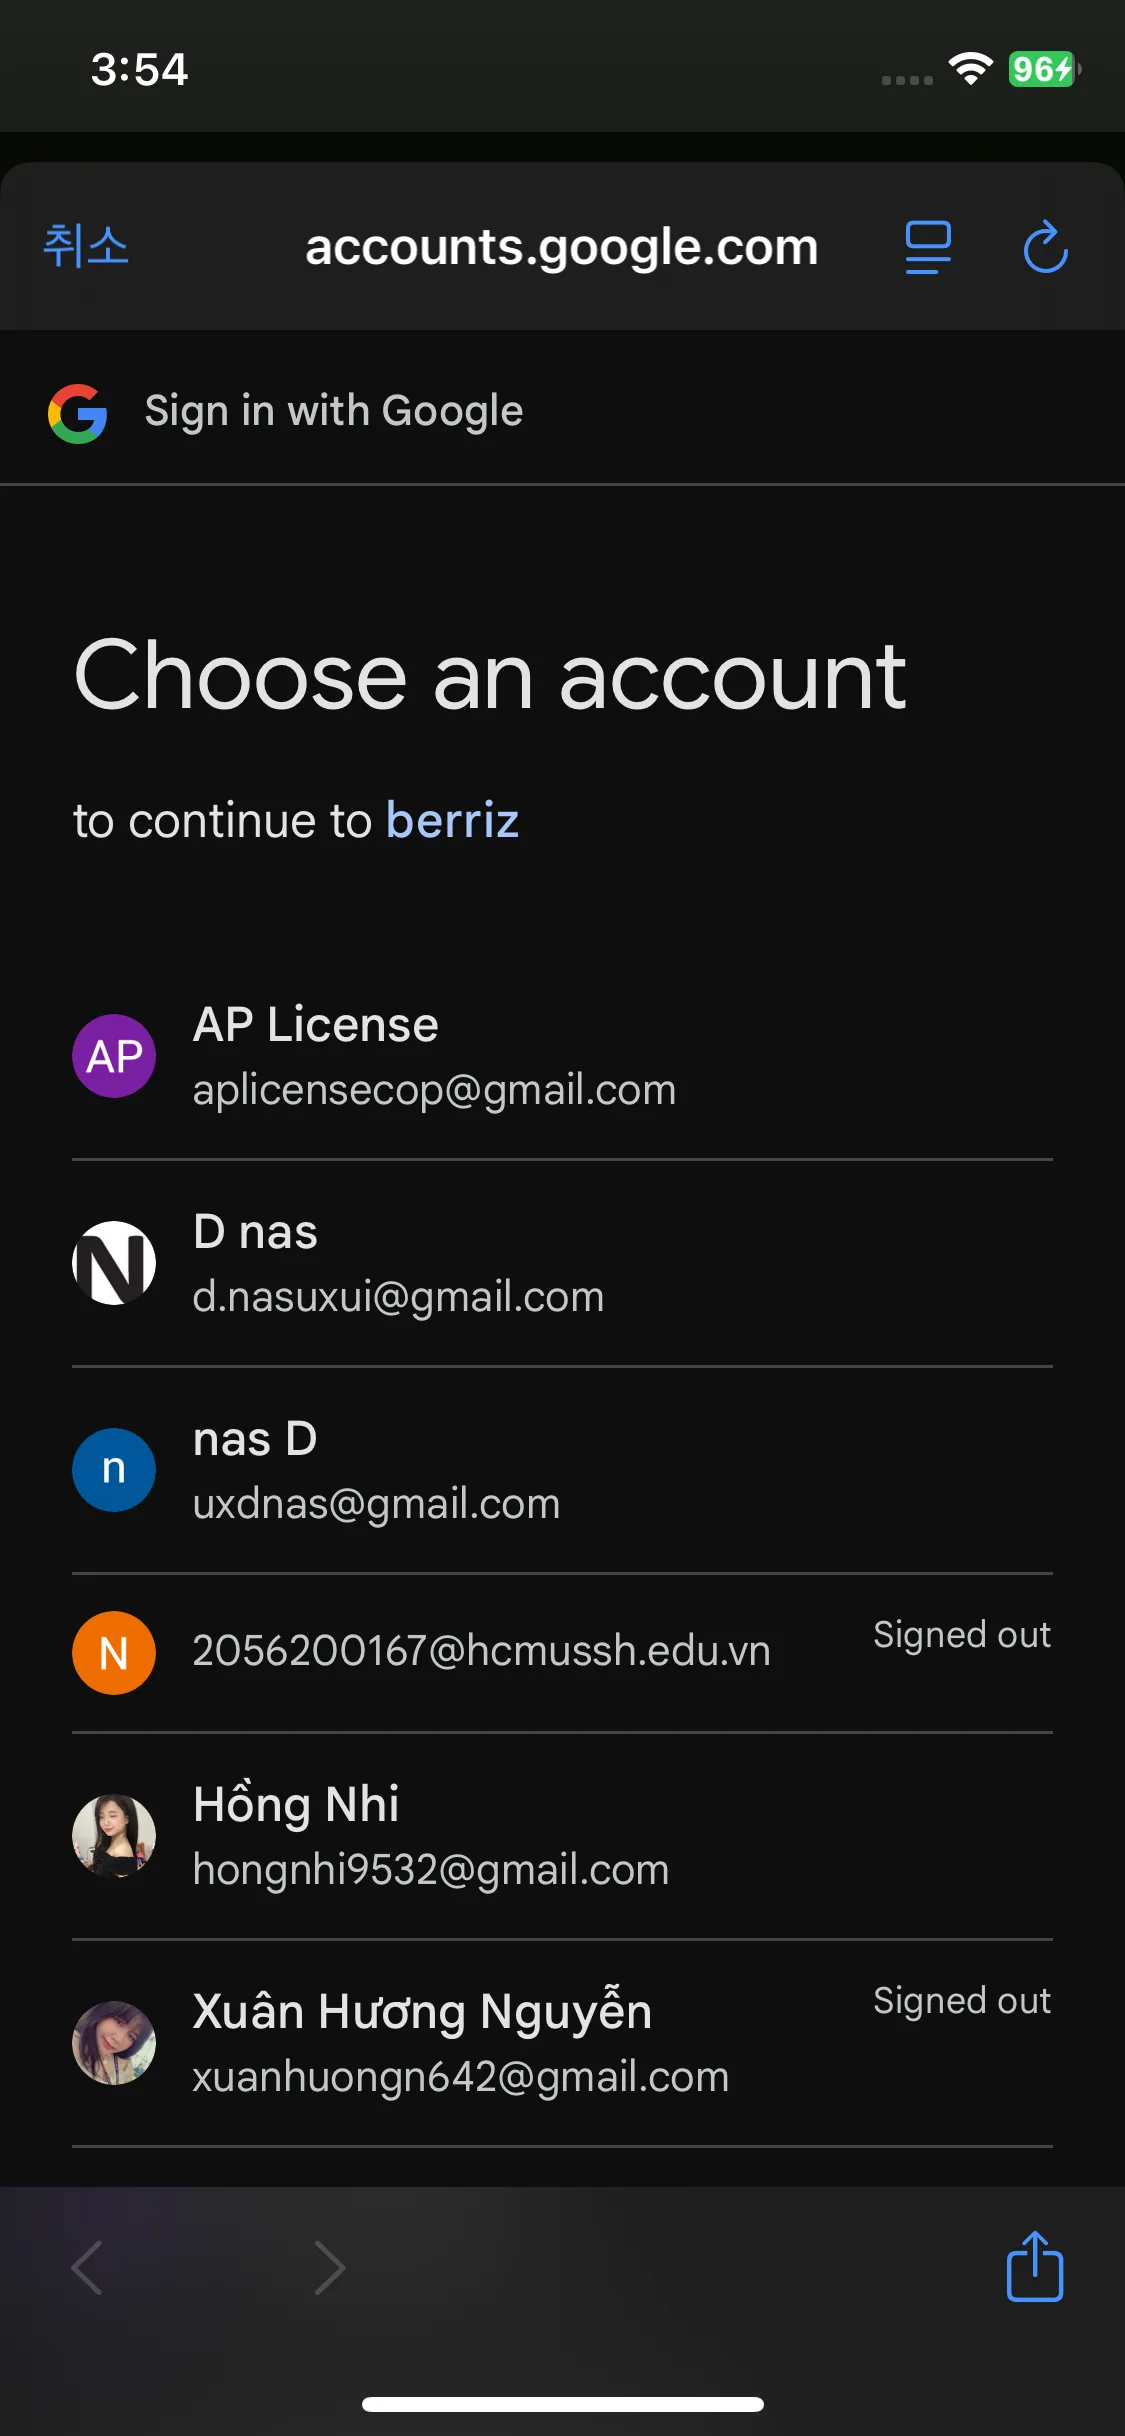Viewport: 1125px width, 2436px height.
Task: Open the reader view icon
Action: coord(927,247)
